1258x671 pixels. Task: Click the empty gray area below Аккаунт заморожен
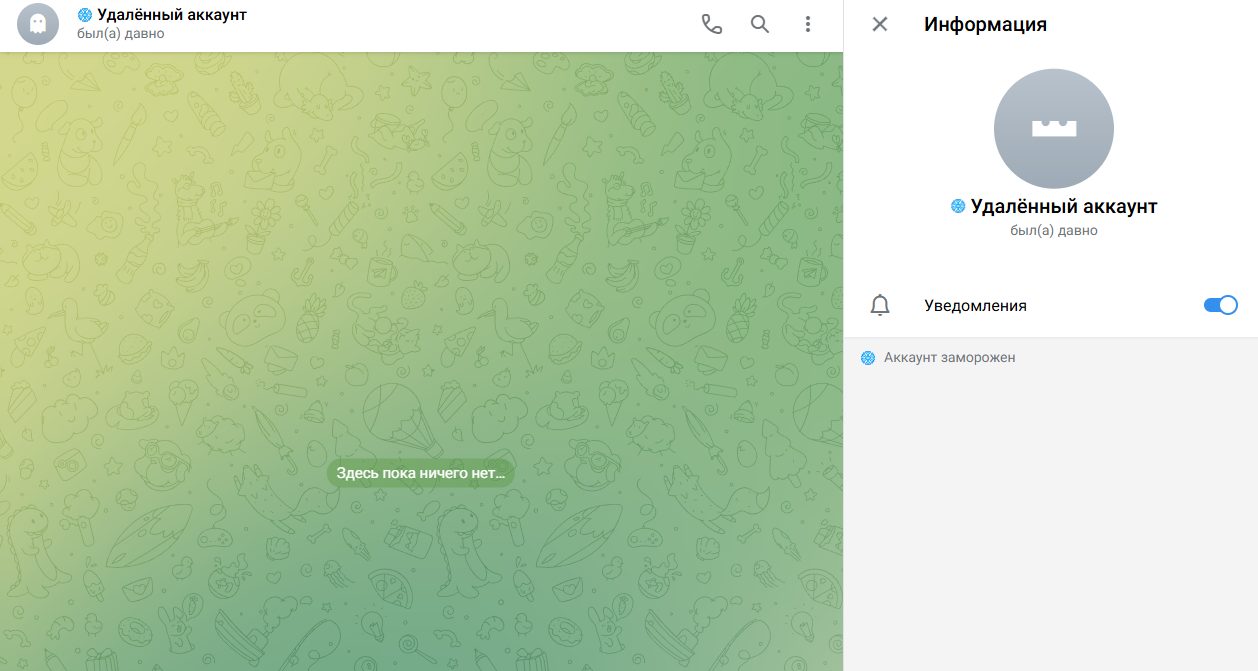(x=1050, y=520)
